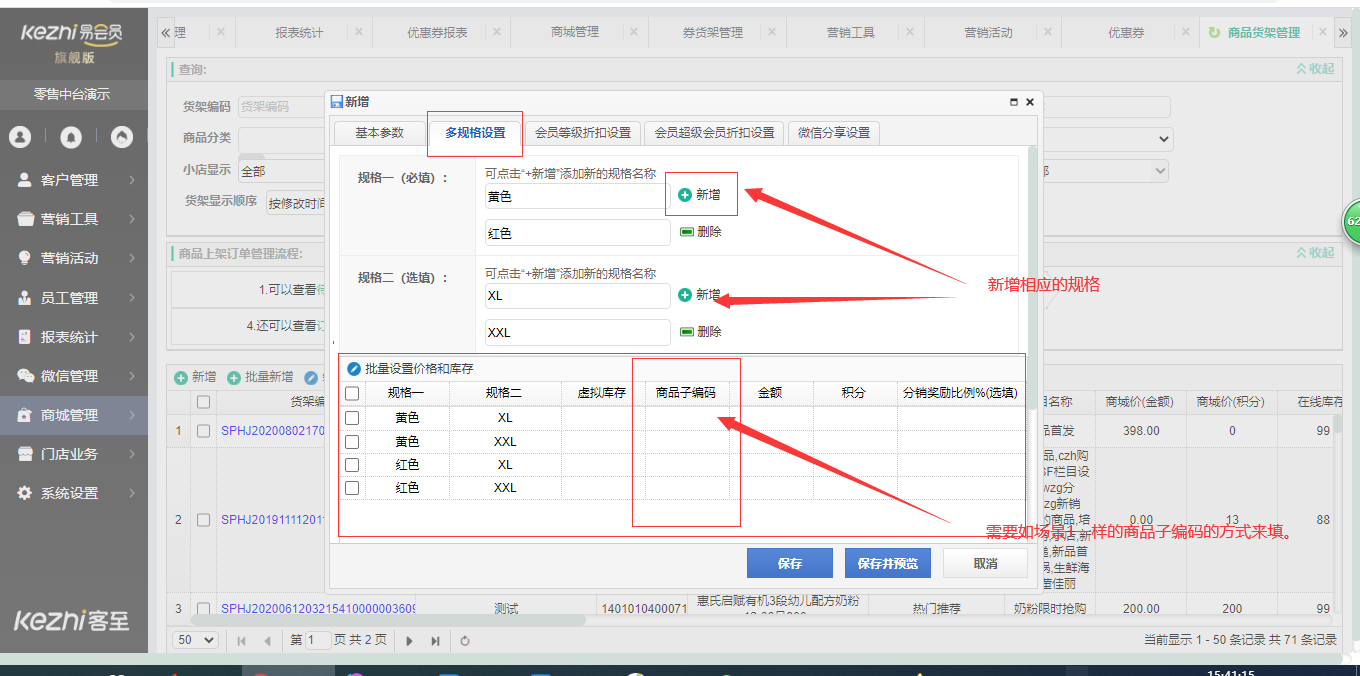Click 新增 in the background list toolbar

point(195,377)
